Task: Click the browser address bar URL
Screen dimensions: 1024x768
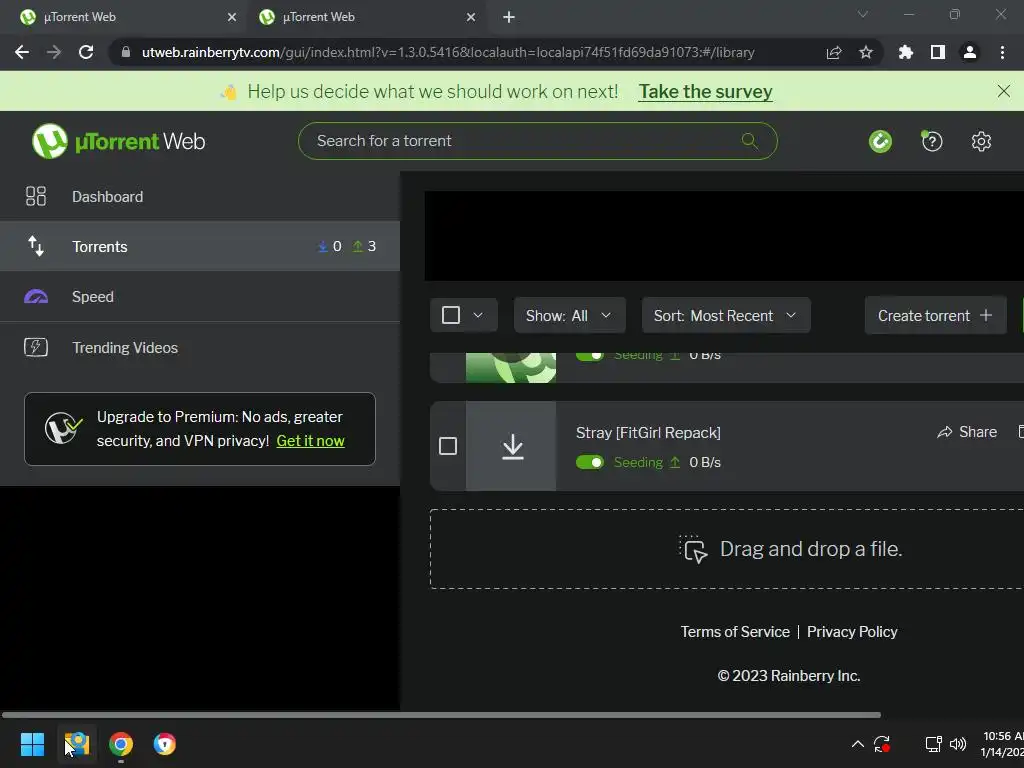Action: point(448,52)
